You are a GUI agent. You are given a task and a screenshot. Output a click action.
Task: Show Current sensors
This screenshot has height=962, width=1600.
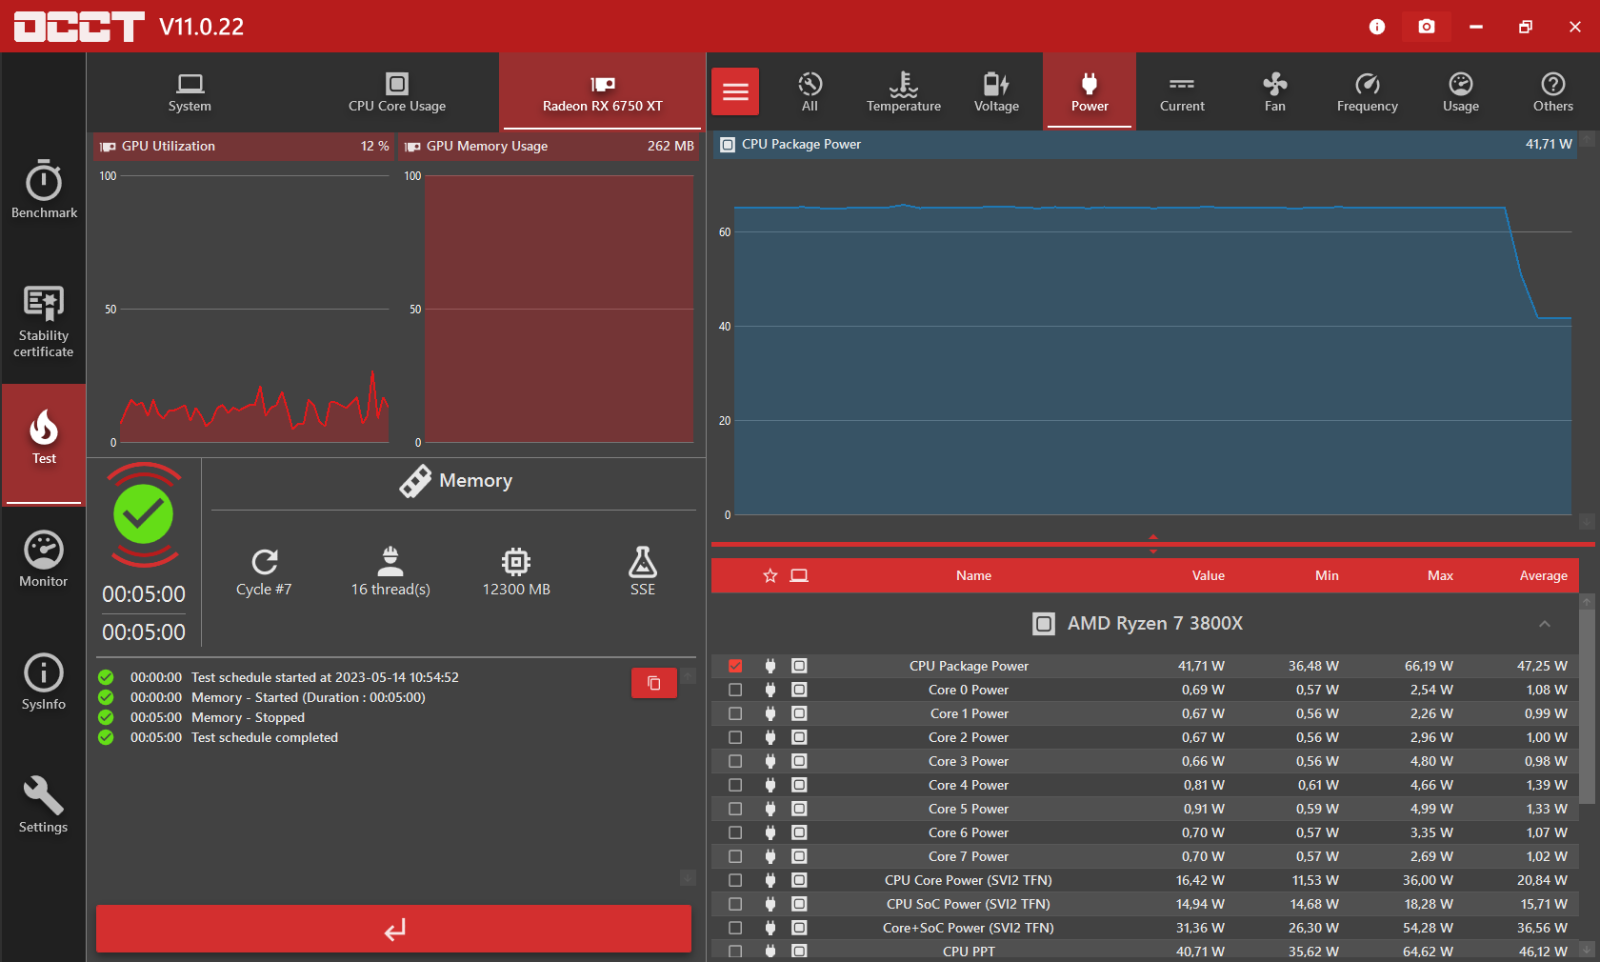pos(1182,92)
